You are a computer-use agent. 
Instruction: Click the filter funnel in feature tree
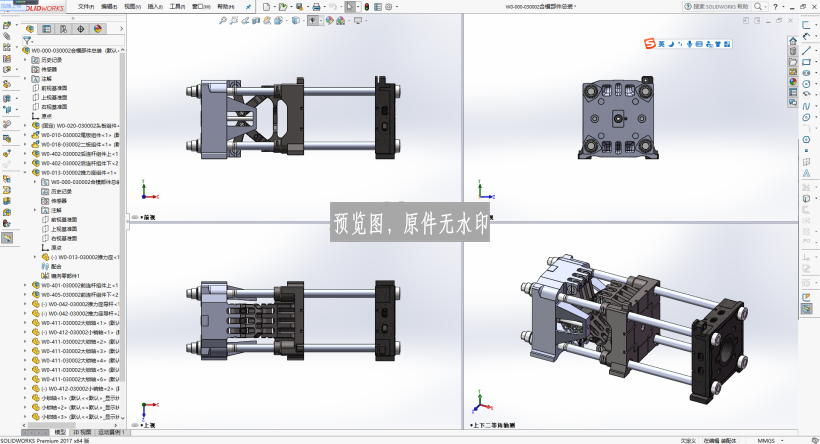(27, 40)
